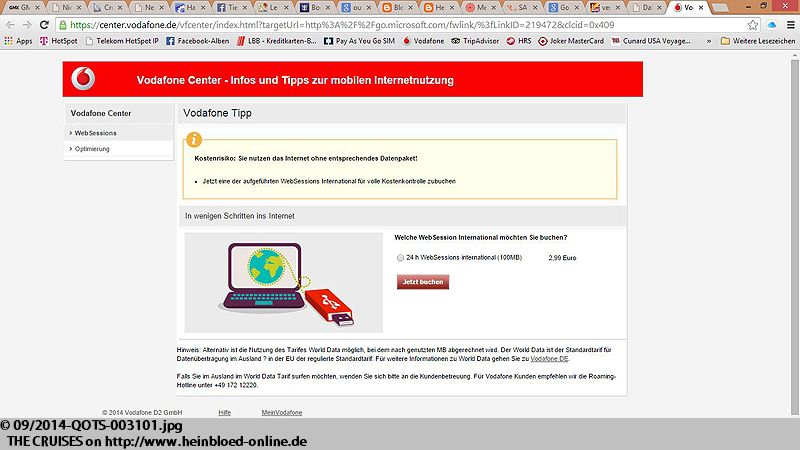Open the Cunard USA Voyage bookmark

click(x=651, y=41)
